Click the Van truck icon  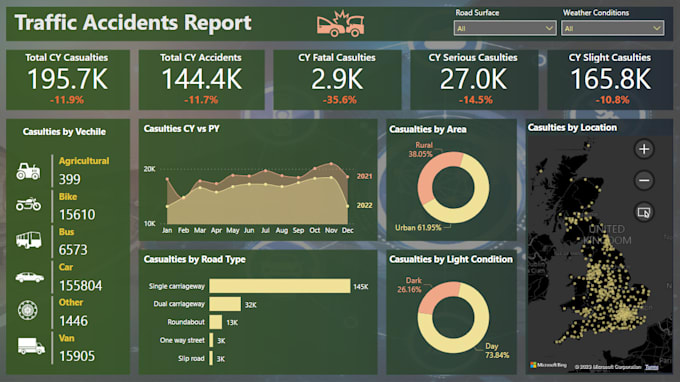click(x=31, y=346)
